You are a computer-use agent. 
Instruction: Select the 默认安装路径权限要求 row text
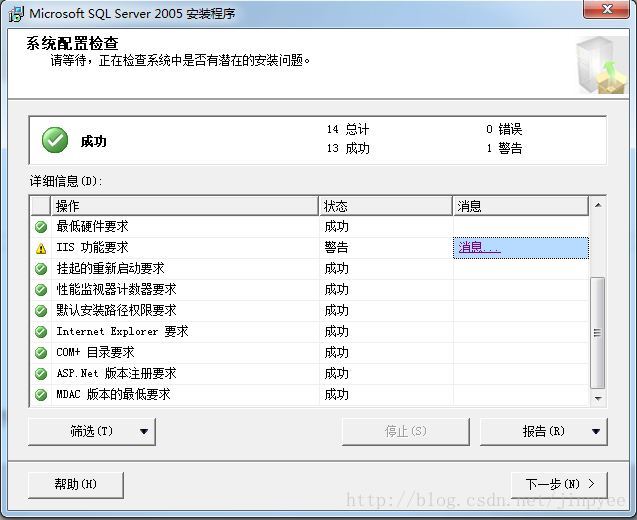click(x=117, y=310)
